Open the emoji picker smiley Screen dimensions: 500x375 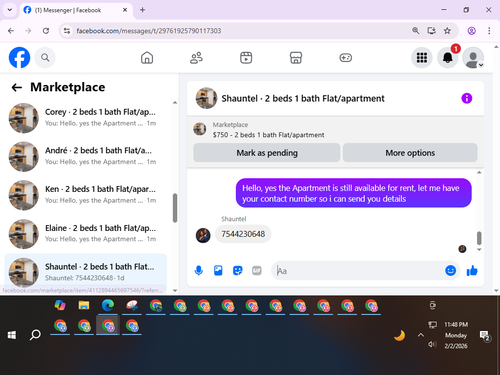click(450, 270)
